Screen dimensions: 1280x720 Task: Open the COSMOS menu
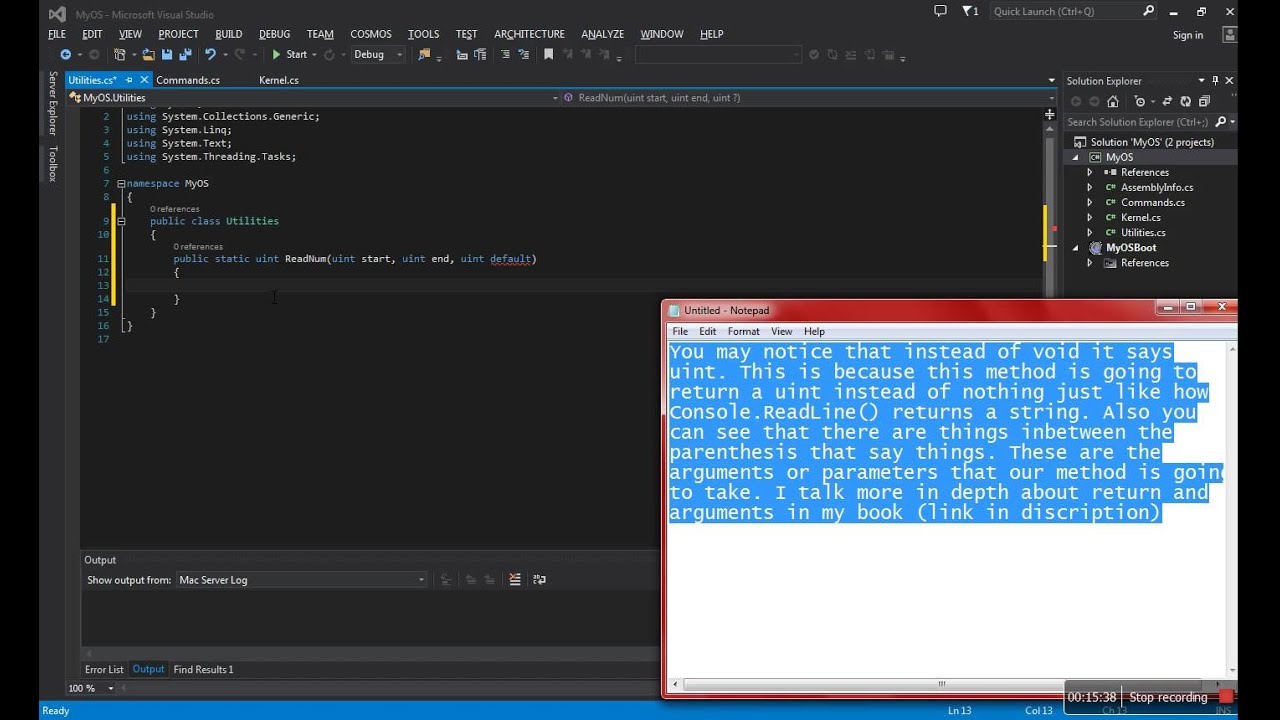tap(370, 34)
